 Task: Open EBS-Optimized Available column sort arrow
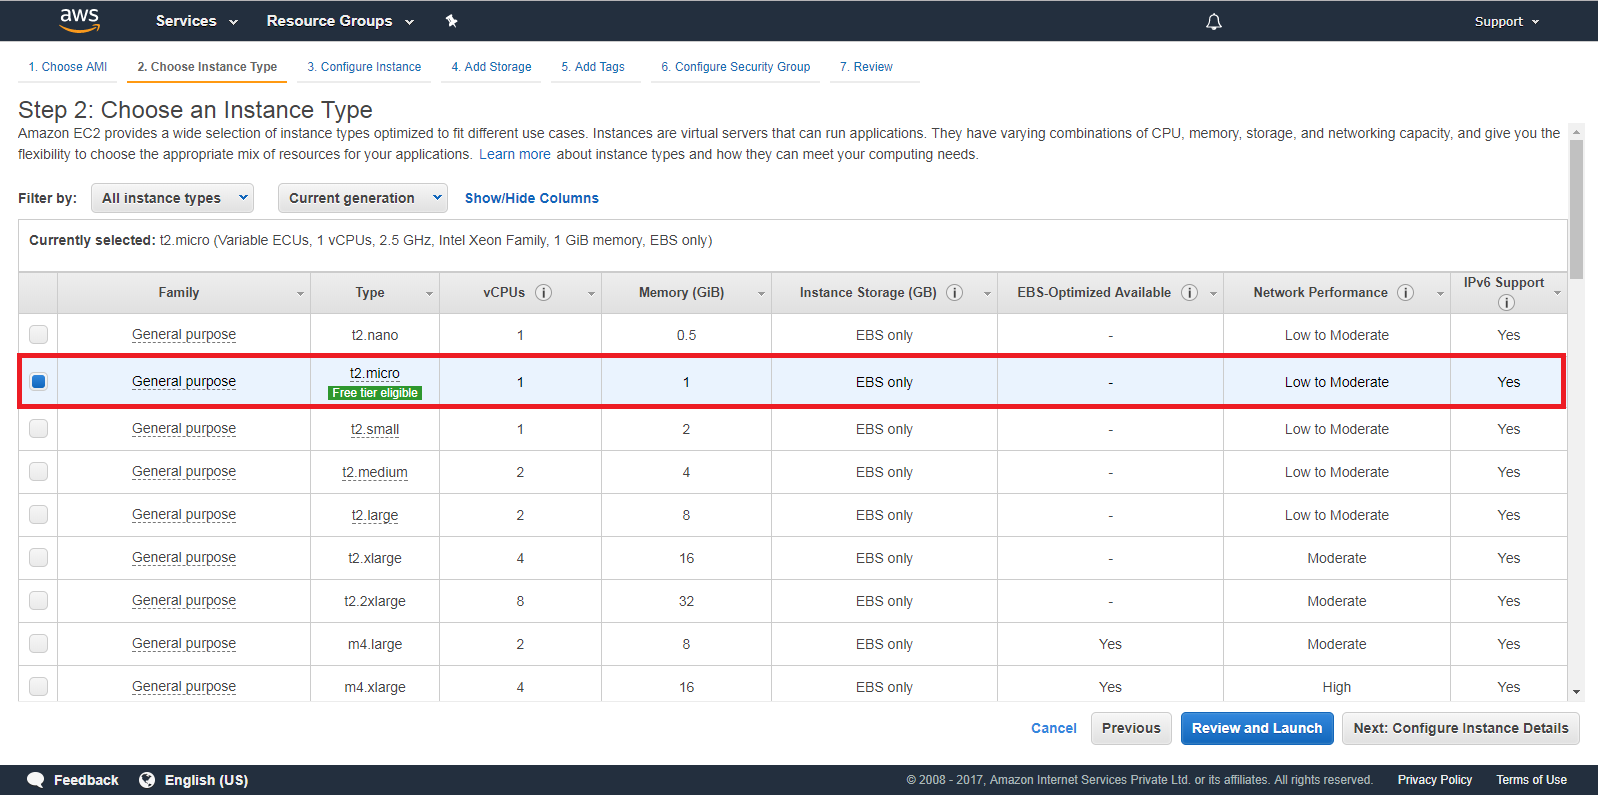[1213, 294]
